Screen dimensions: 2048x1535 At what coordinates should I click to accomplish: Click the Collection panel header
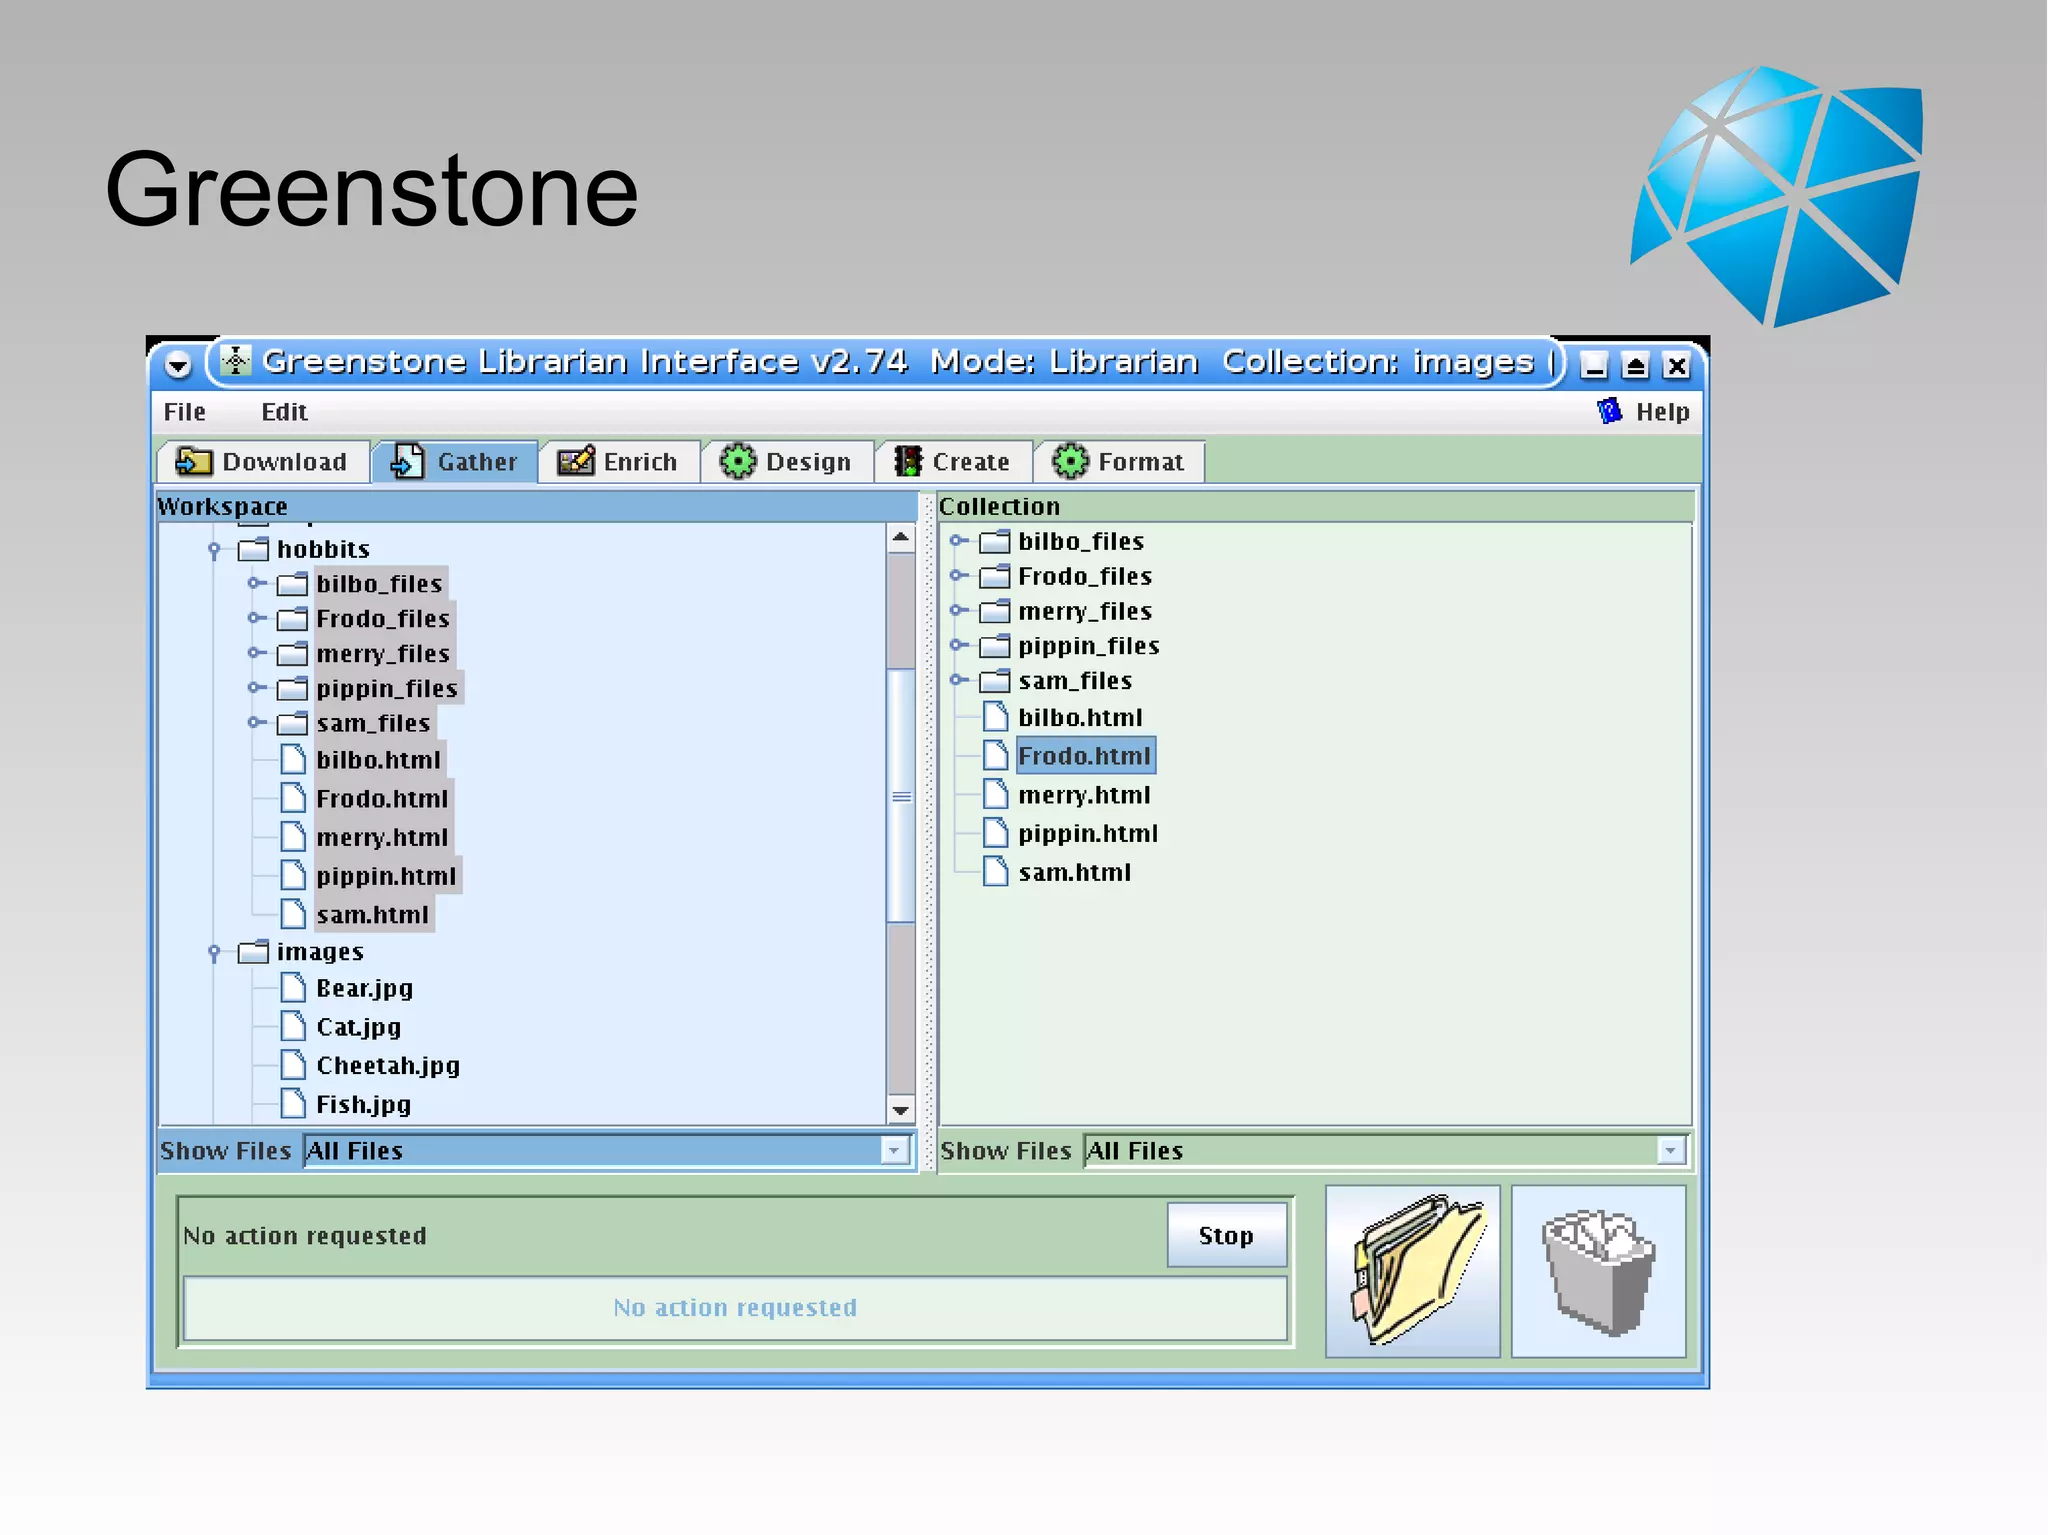(1315, 506)
